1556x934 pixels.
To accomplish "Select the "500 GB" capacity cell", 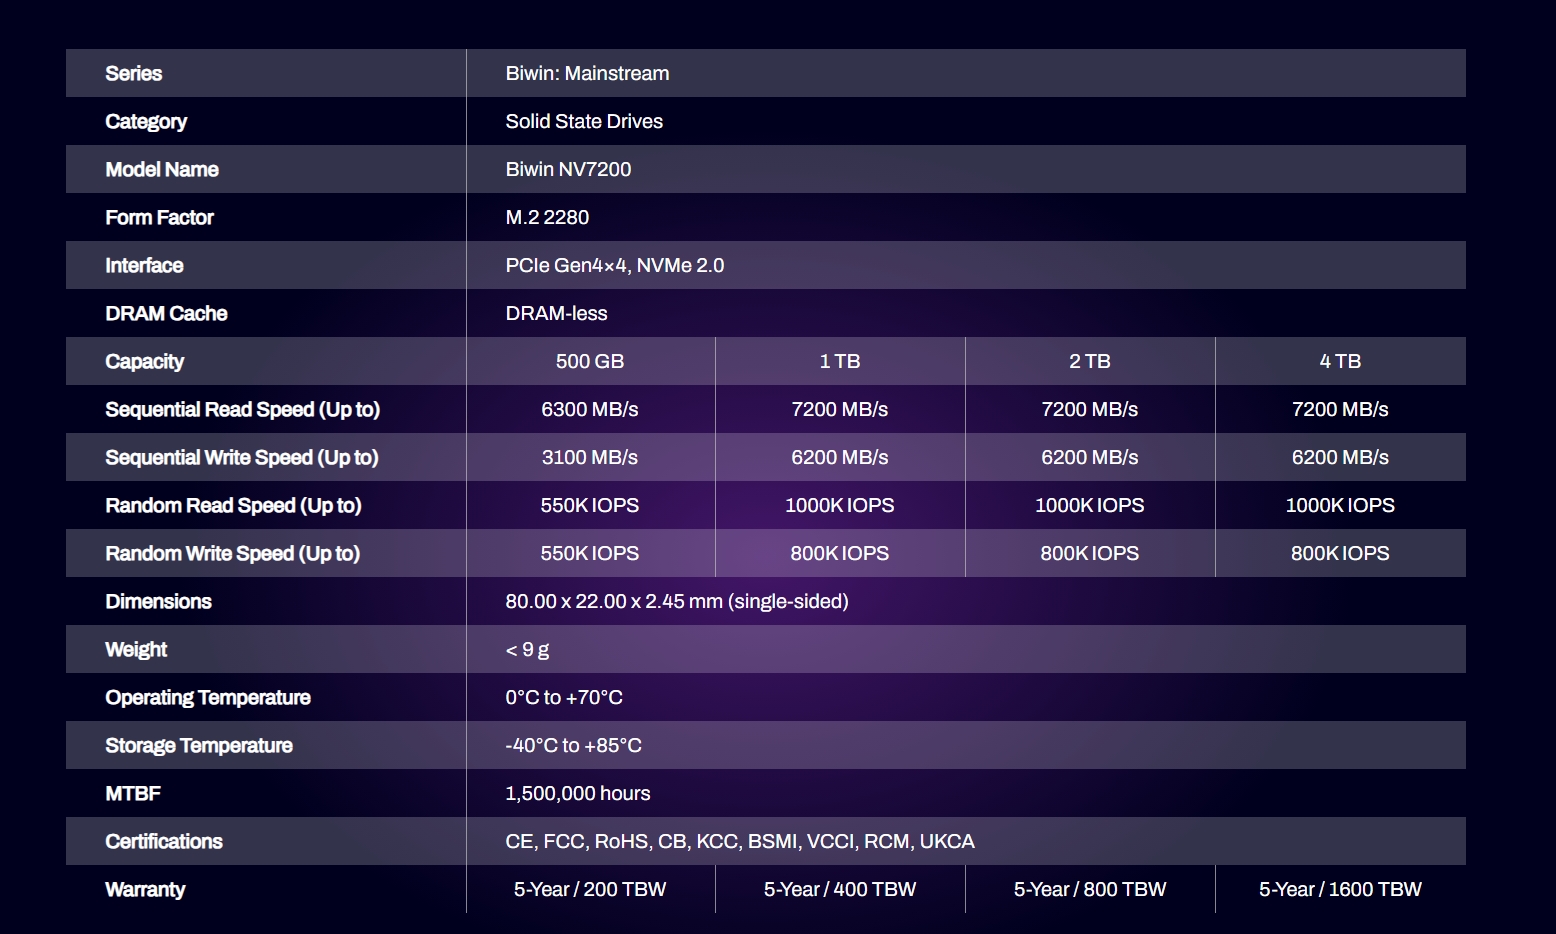I will click(x=590, y=361).
